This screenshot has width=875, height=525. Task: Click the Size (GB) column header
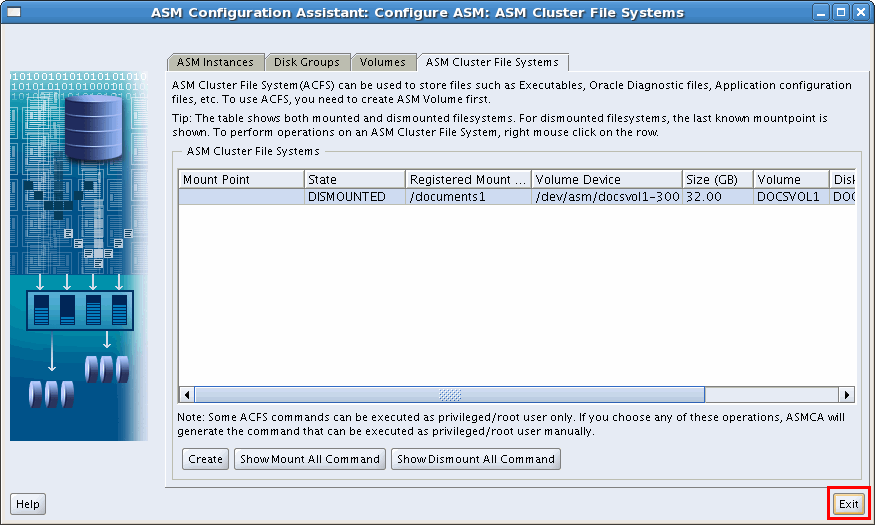(718, 179)
